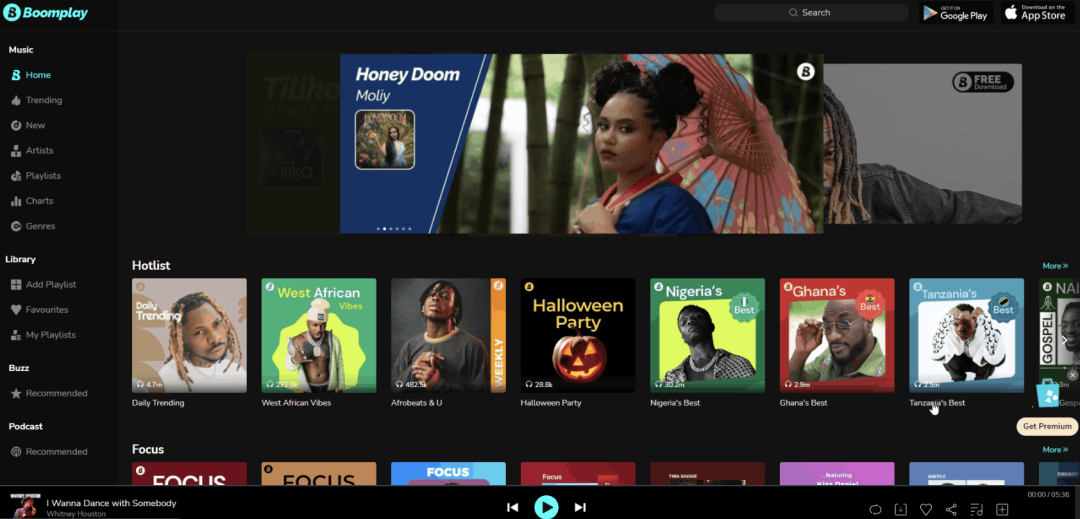Open the Daily Trending playlist cover
The width and height of the screenshot is (1080, 519).
pyautogui.click(x=189, y=335)
